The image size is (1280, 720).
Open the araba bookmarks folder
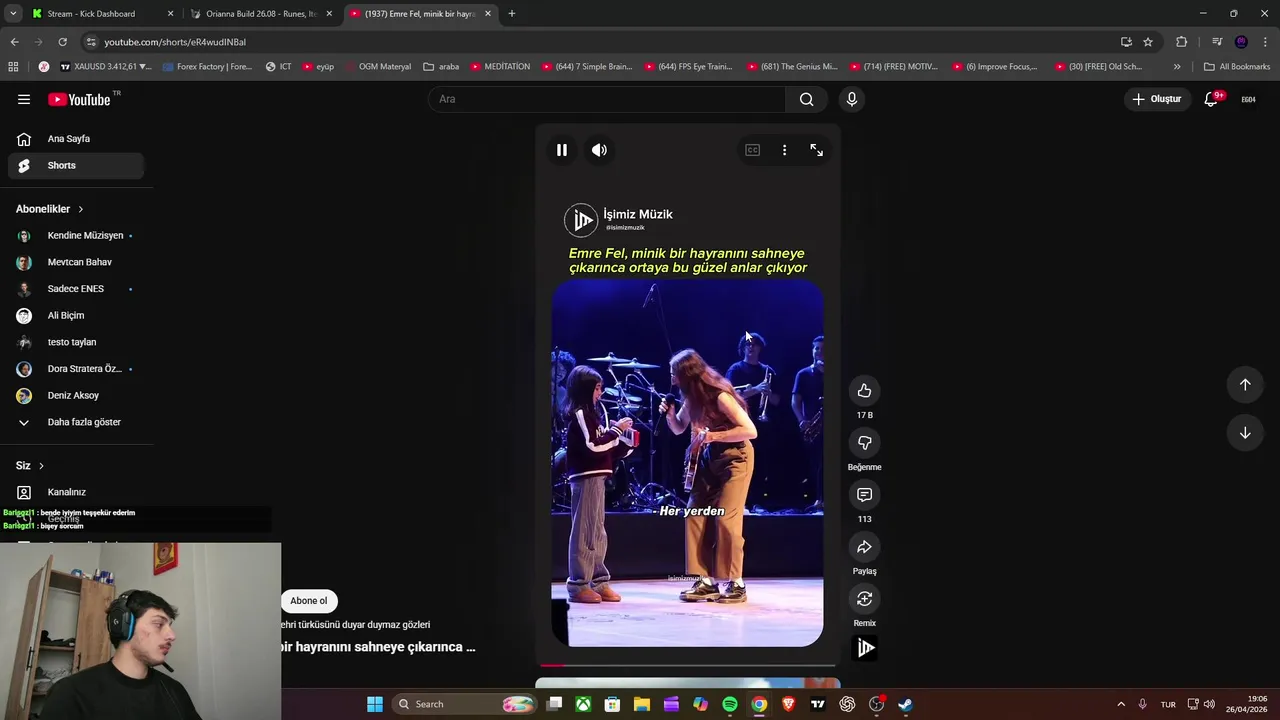click(441, 67)
